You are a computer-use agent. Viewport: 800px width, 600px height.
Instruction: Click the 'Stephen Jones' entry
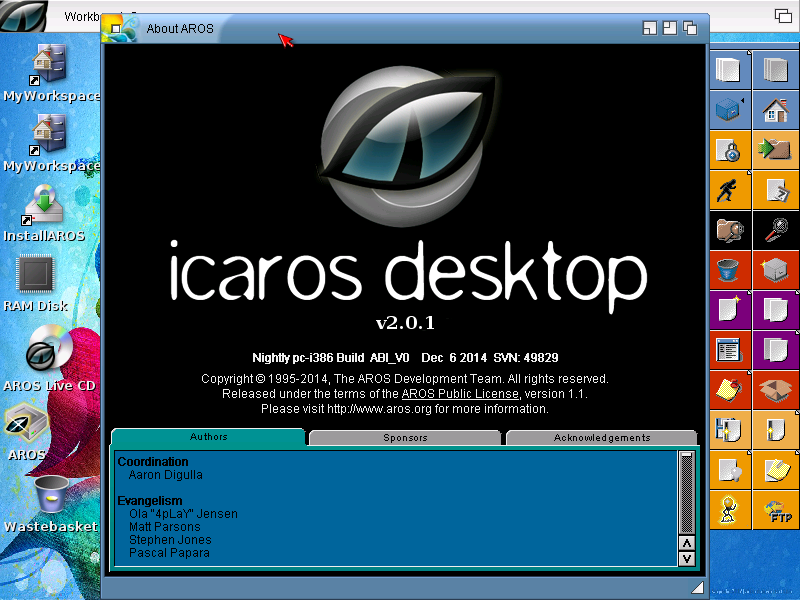pyautogui.click(x=170, y=540)
